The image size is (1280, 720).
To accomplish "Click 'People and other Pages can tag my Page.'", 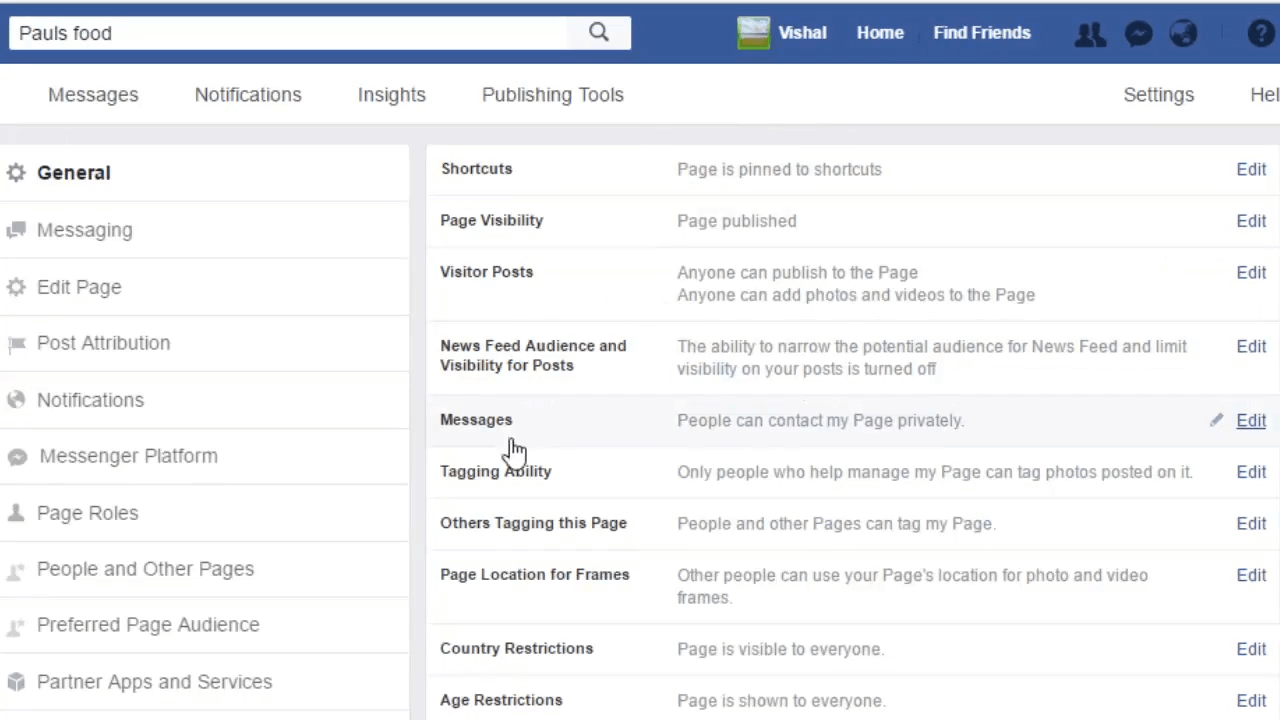I will (836, 524).
